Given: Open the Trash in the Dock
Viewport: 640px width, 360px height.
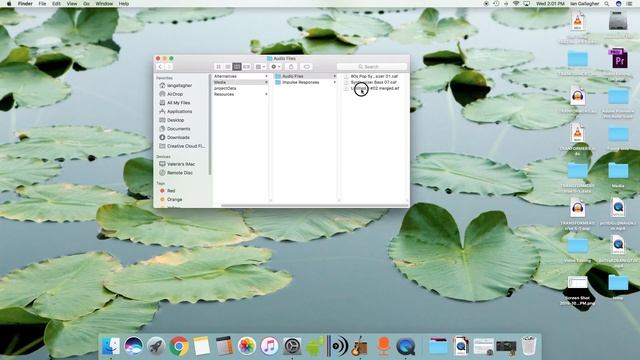Looking at the screenshot, I should click(x=529, y=346).
